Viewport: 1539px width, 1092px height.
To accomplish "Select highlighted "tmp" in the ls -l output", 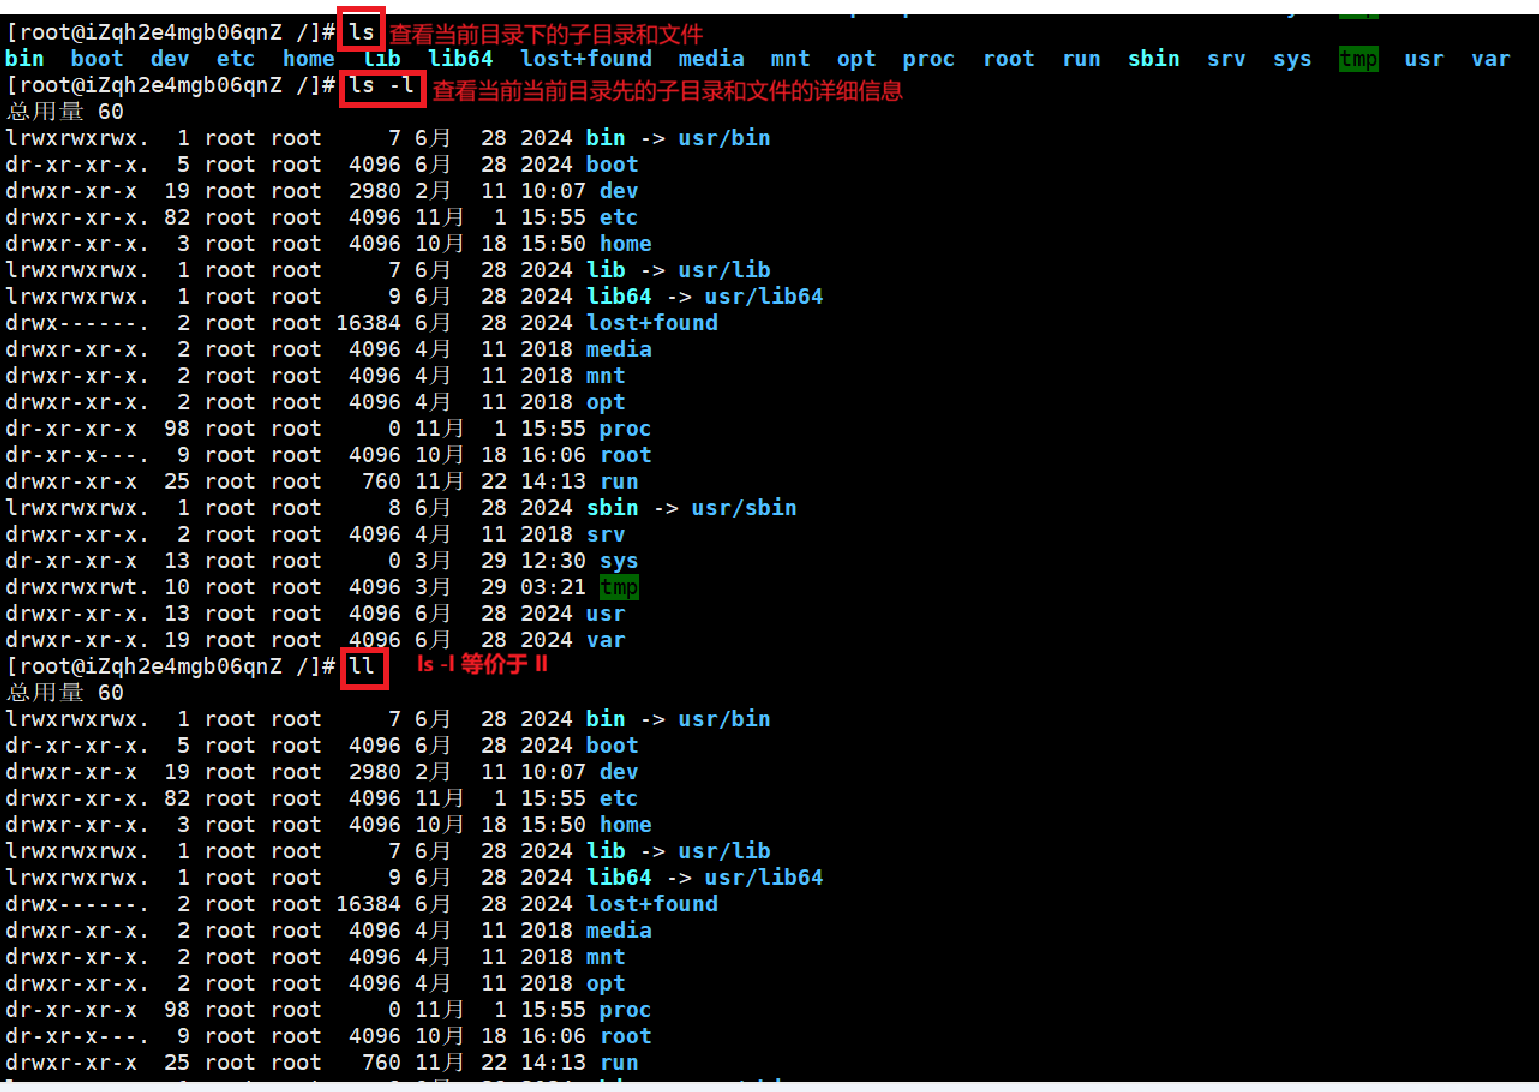I will (619, 587).
